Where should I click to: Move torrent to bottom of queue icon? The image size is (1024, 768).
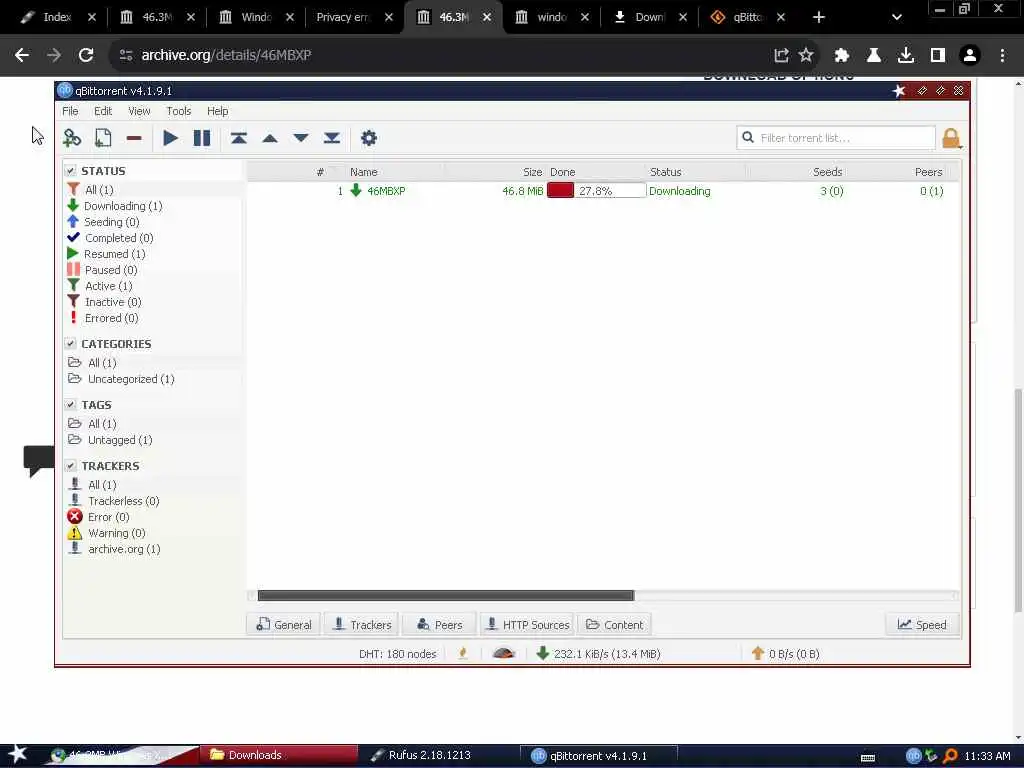pos(332,138)
